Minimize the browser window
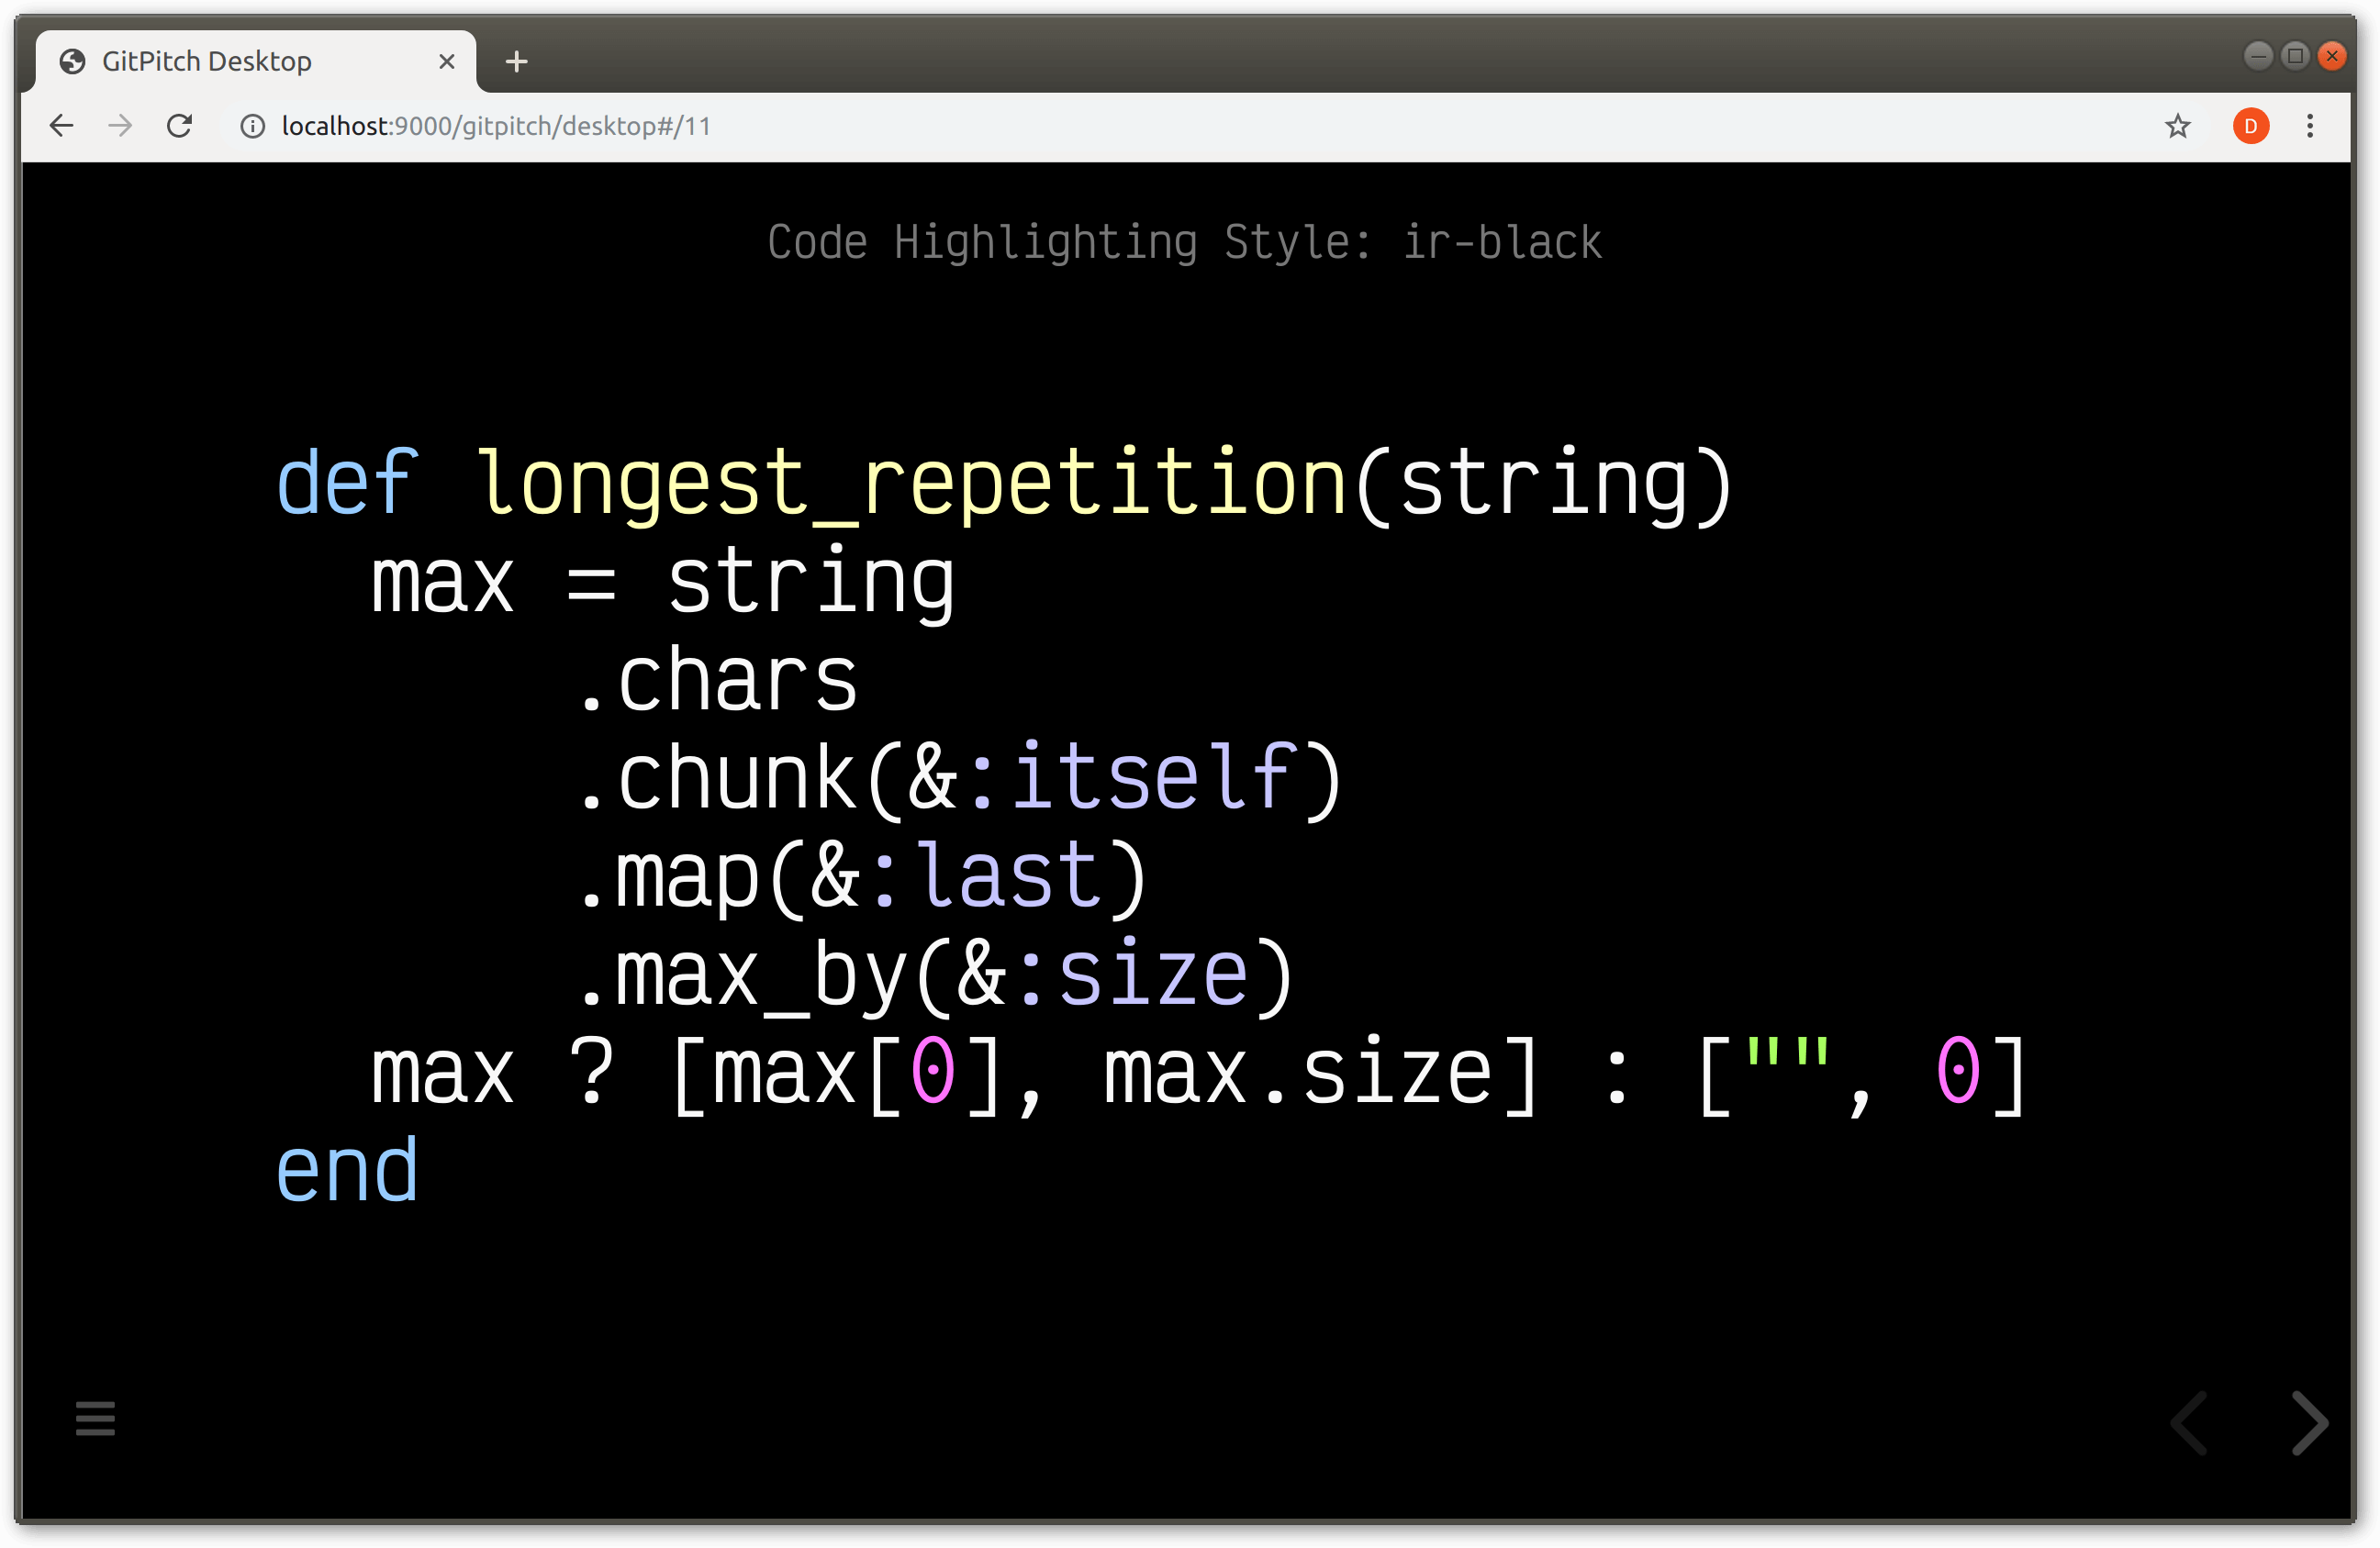2380x1548 pixels. coord(2258,56)
